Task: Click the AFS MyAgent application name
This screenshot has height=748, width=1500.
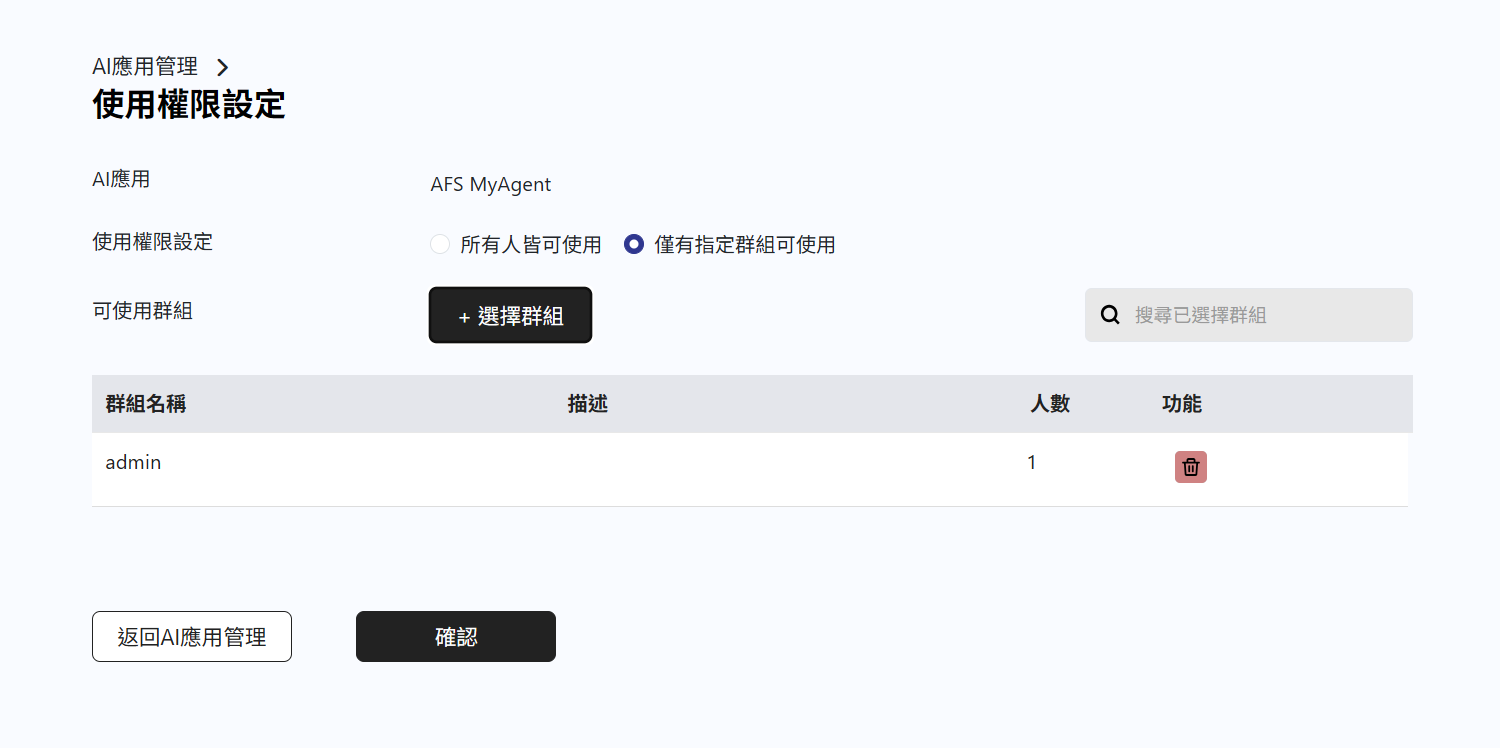Action: pos(491,185)
